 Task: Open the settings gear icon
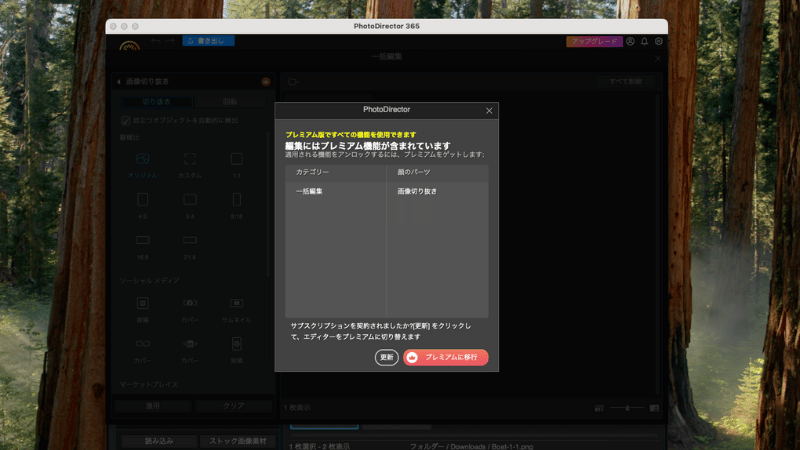[x=659, y=41]
